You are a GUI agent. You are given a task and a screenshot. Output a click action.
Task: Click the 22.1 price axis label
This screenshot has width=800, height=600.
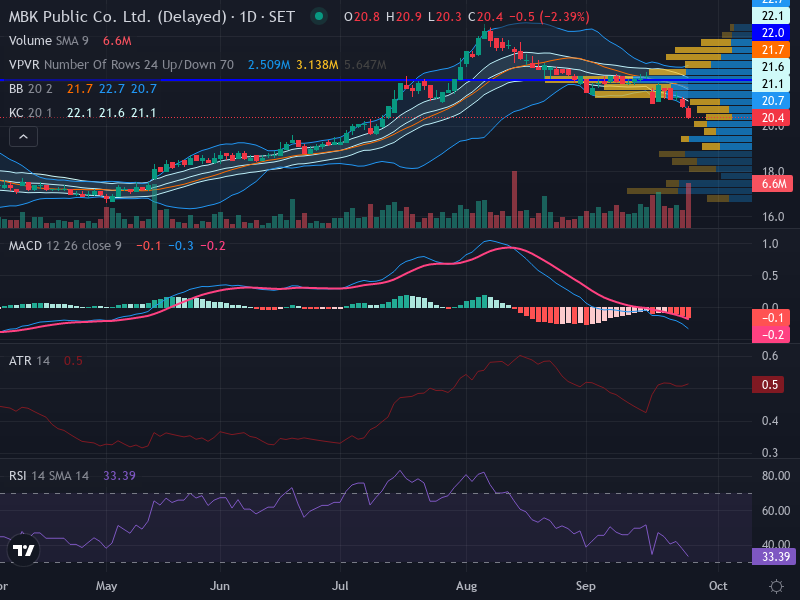(771, 16)
